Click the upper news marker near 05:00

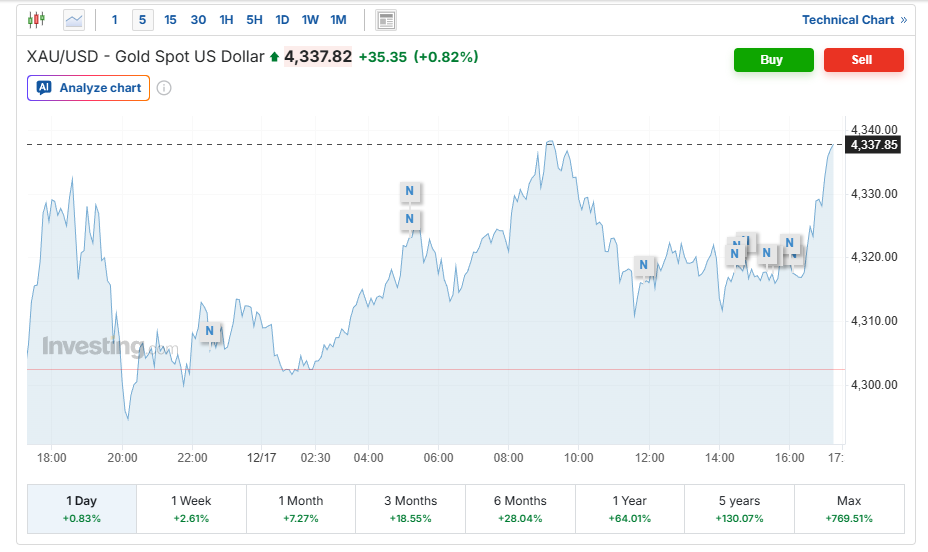[x=409, y=190]
